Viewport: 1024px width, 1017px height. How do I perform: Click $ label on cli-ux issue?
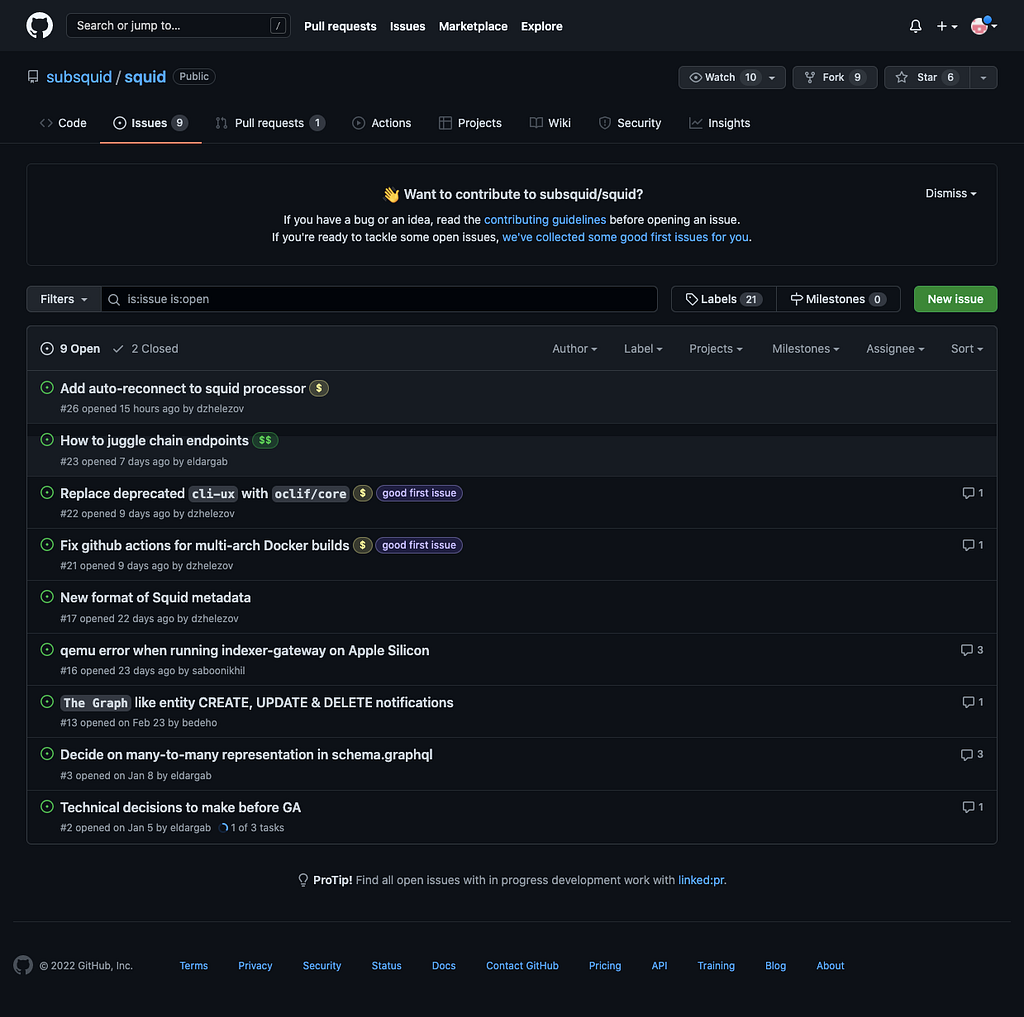362,493
